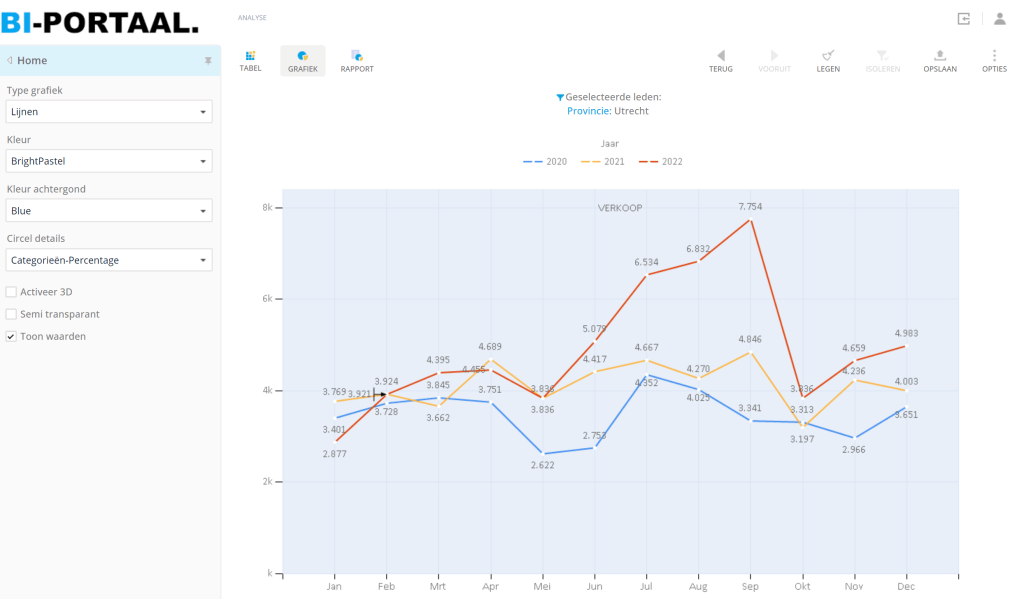Open the Opties three-dot menu
The height and width of the screenshot is (599, 1024).
pyautogui.click(x=994, y=56)
